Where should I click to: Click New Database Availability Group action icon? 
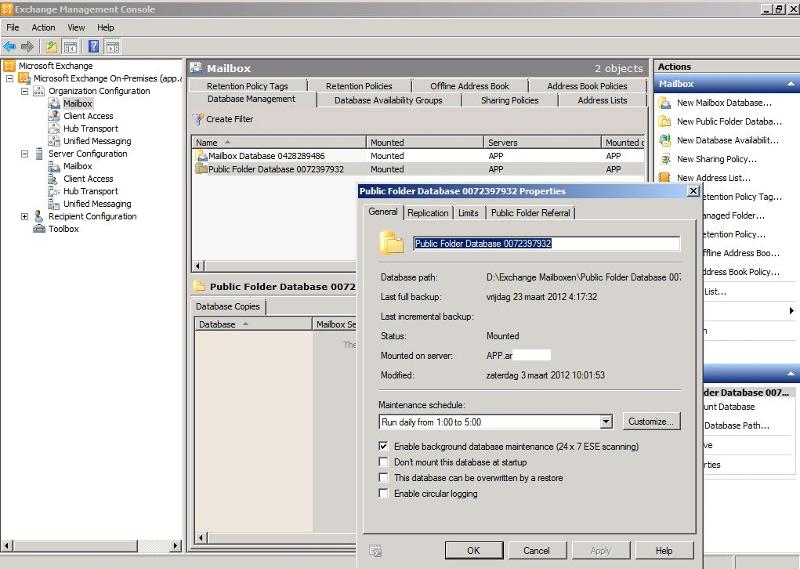[665, 140]
